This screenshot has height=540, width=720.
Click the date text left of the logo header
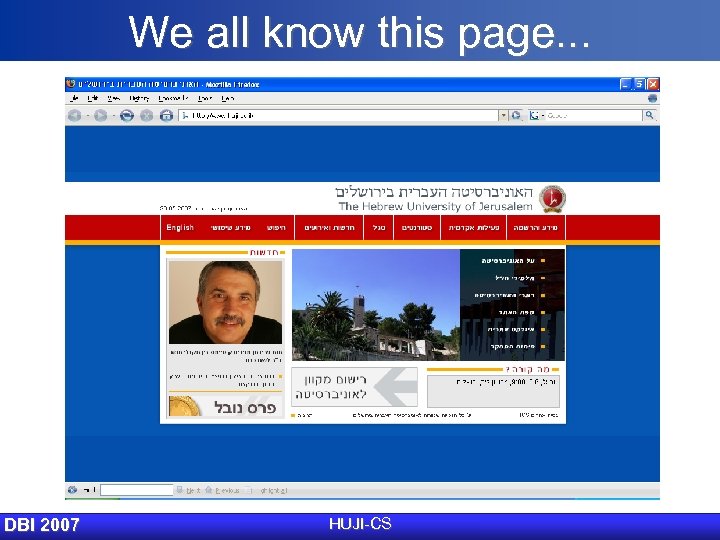point(203,208)
